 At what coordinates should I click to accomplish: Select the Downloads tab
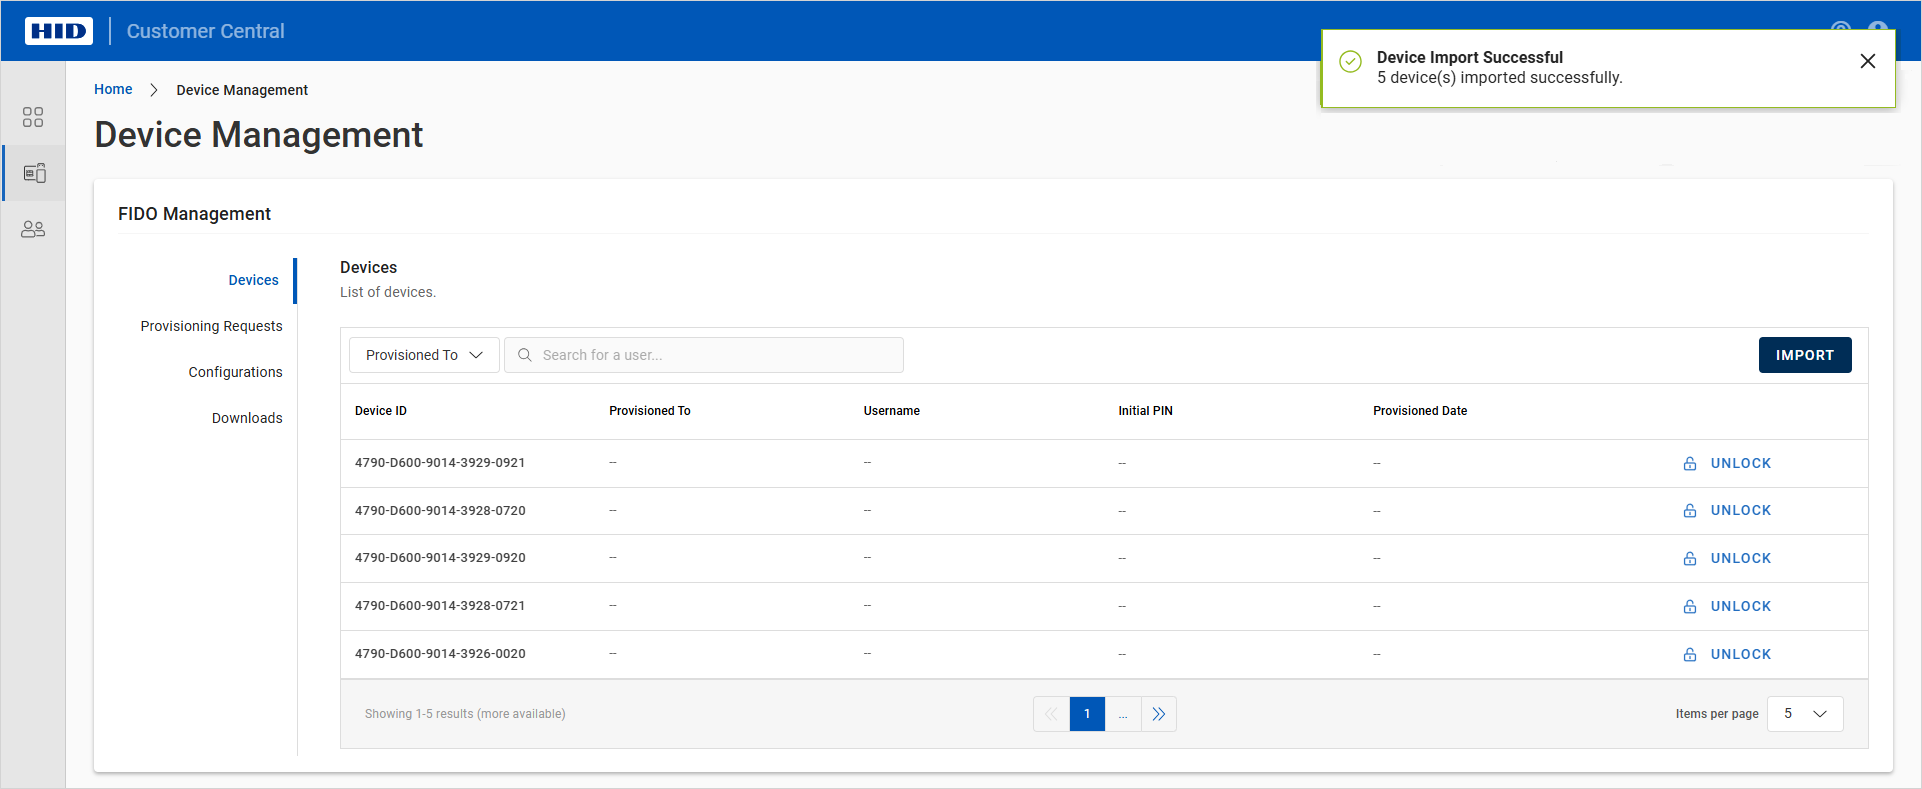[x=247, y=418]
